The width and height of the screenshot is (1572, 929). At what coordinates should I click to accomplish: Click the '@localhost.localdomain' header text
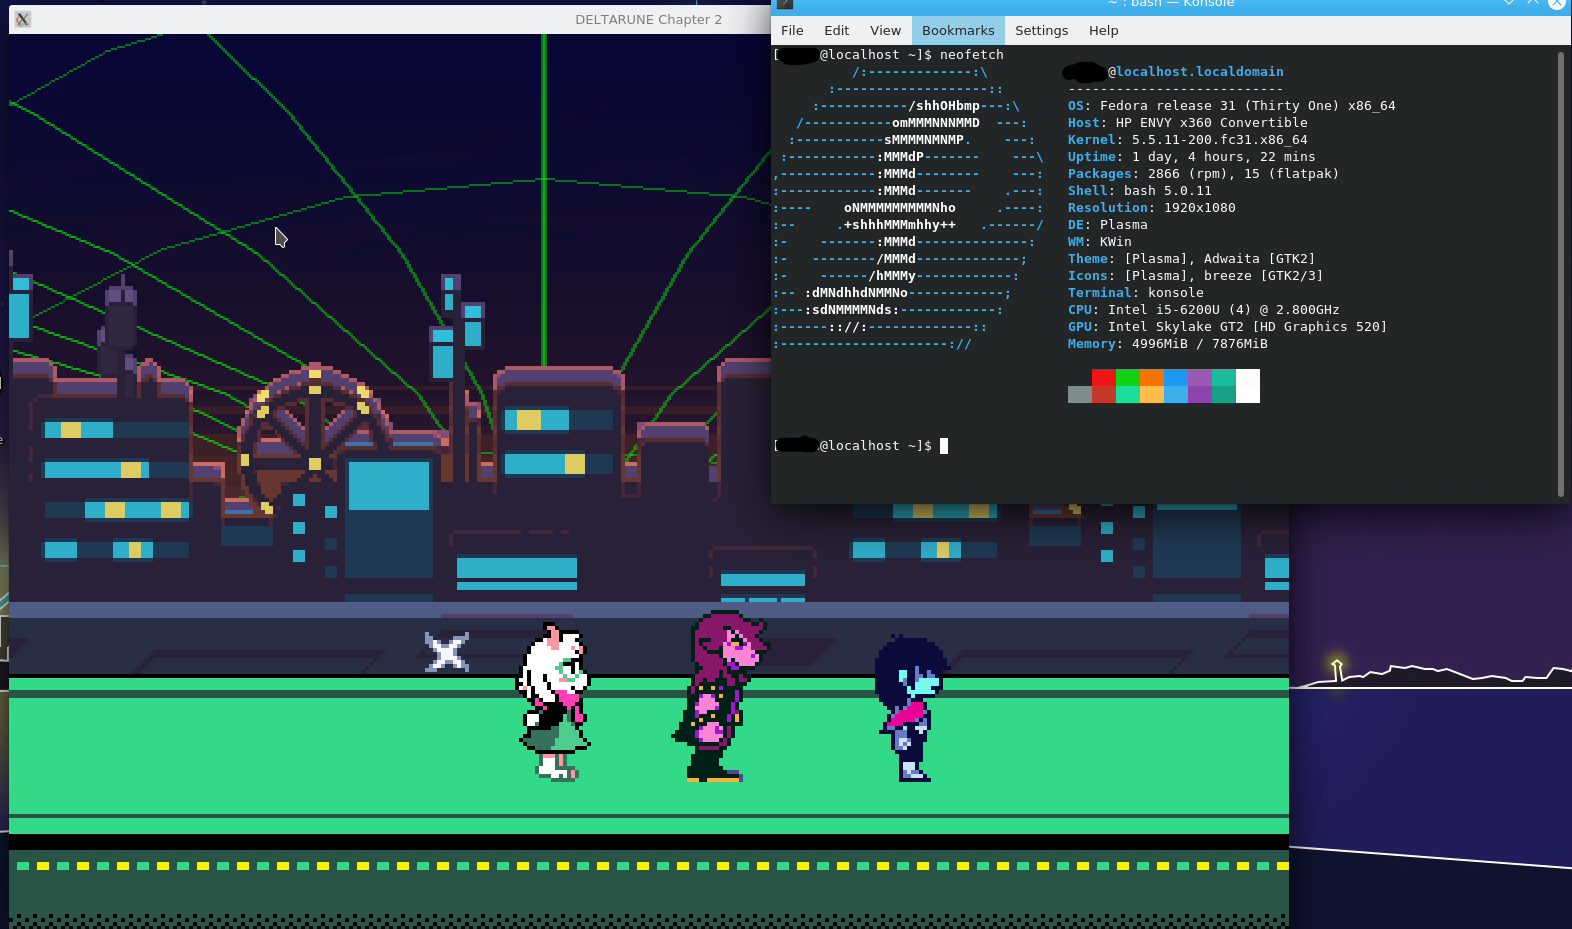coord(1195,72)
